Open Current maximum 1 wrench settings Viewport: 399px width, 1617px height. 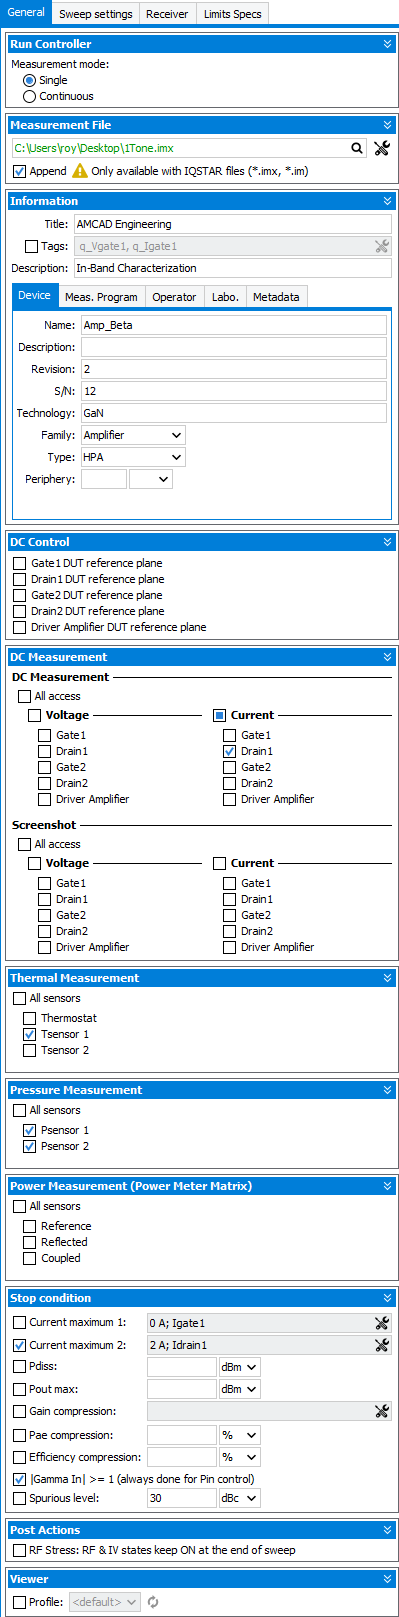coord(381,1323)
